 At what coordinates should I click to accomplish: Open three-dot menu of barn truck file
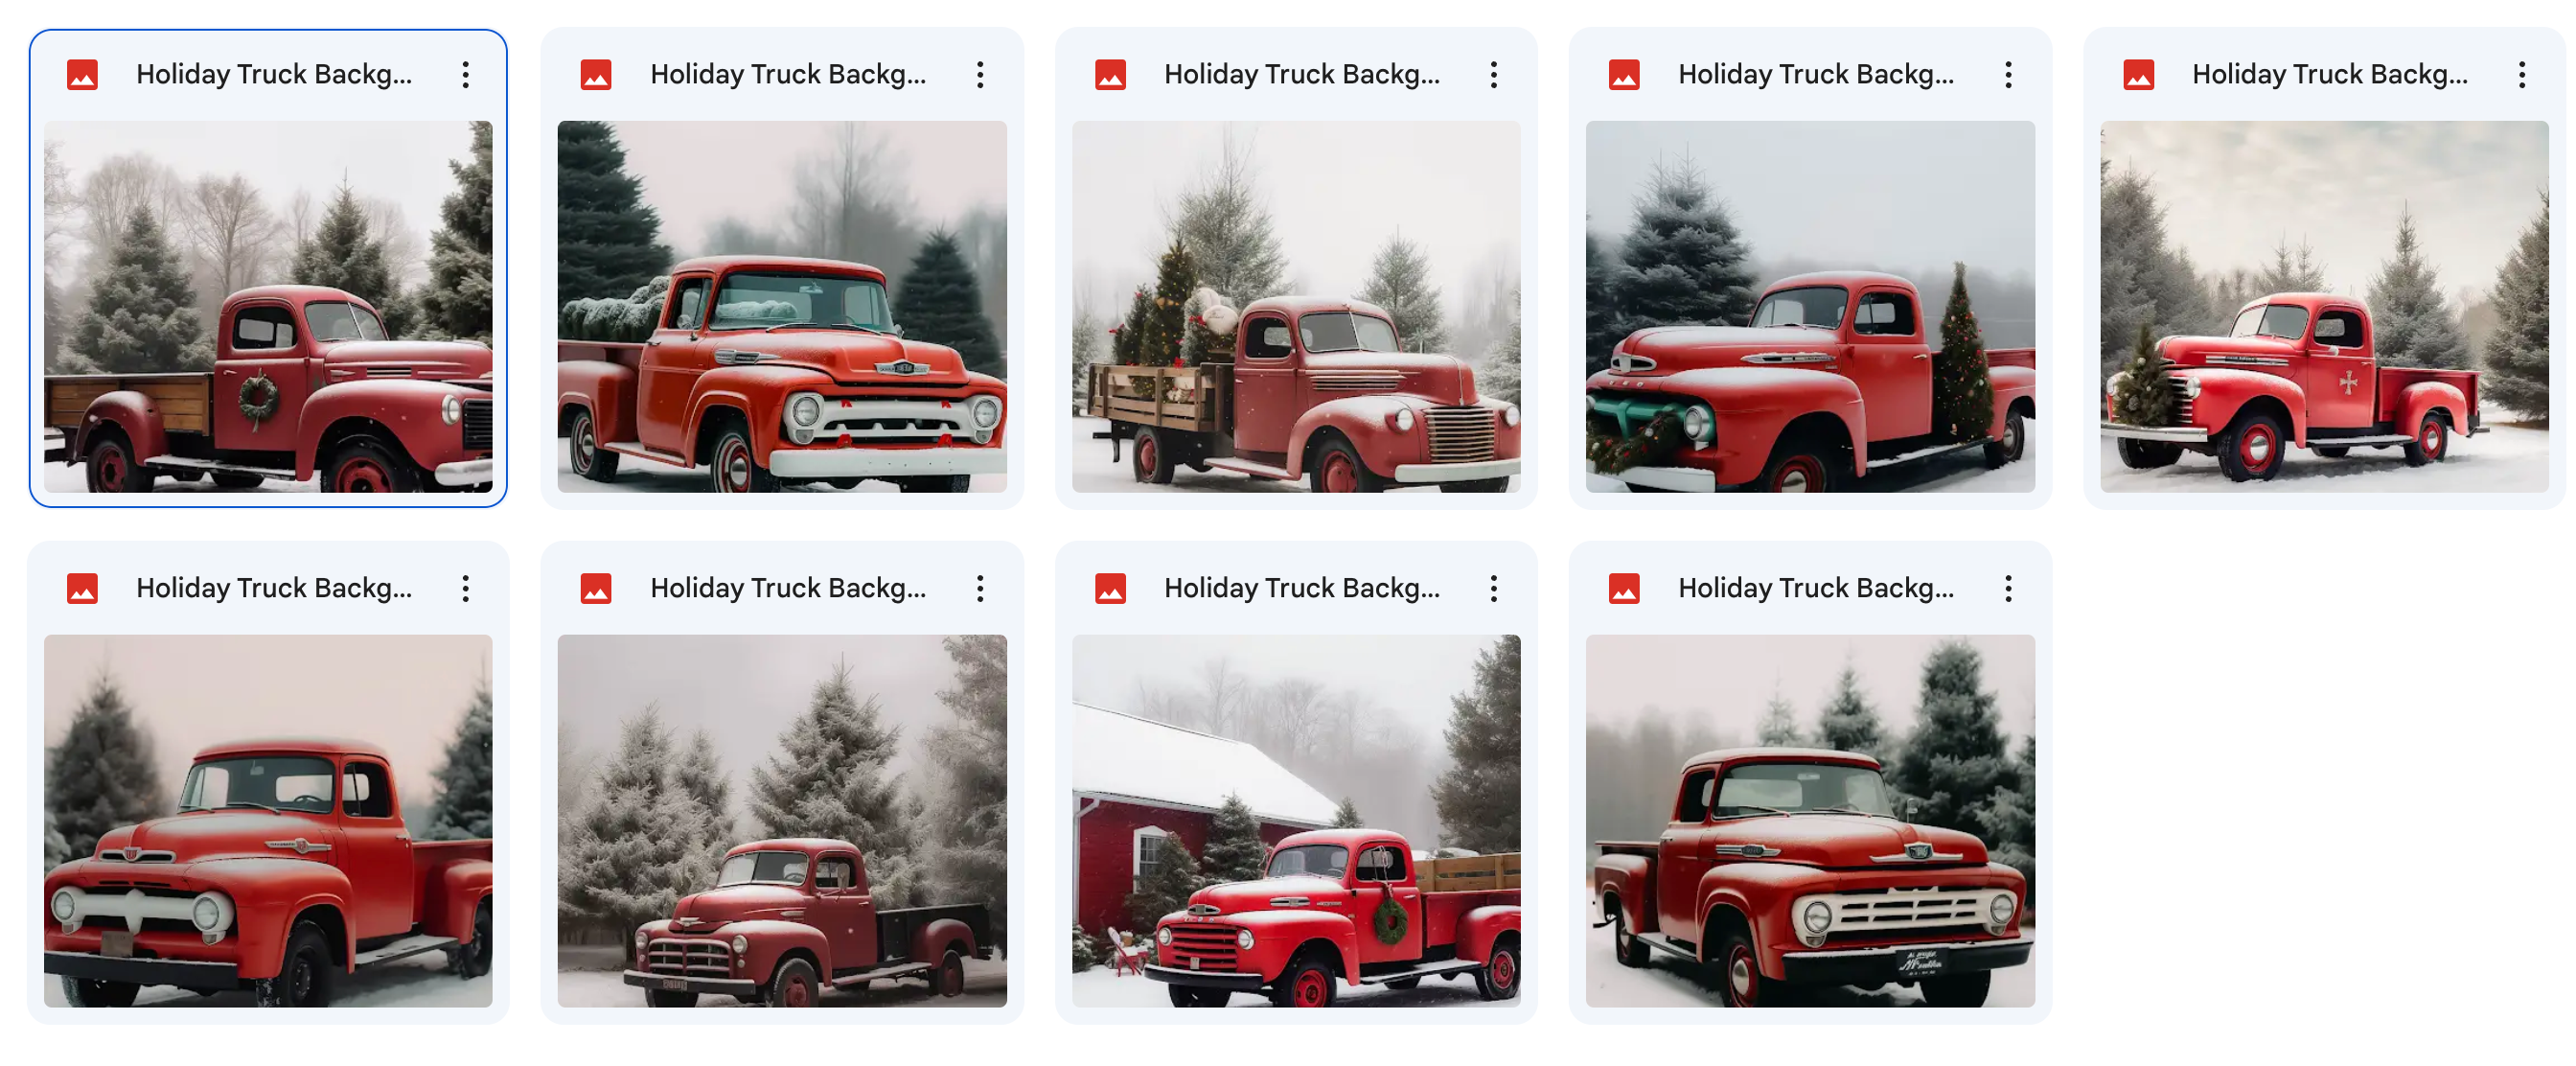[x=1494, y=589]
